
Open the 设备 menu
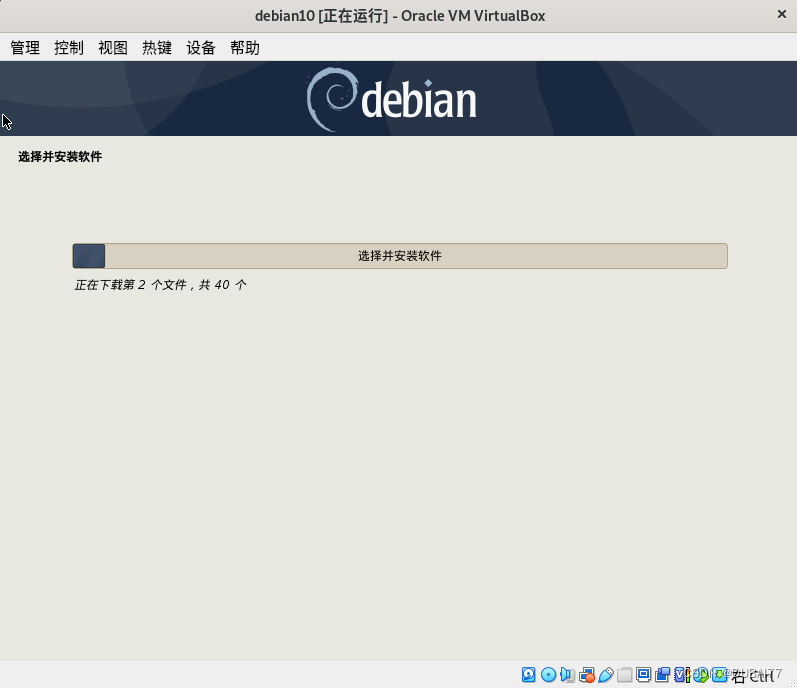click(x=201, y=48)
